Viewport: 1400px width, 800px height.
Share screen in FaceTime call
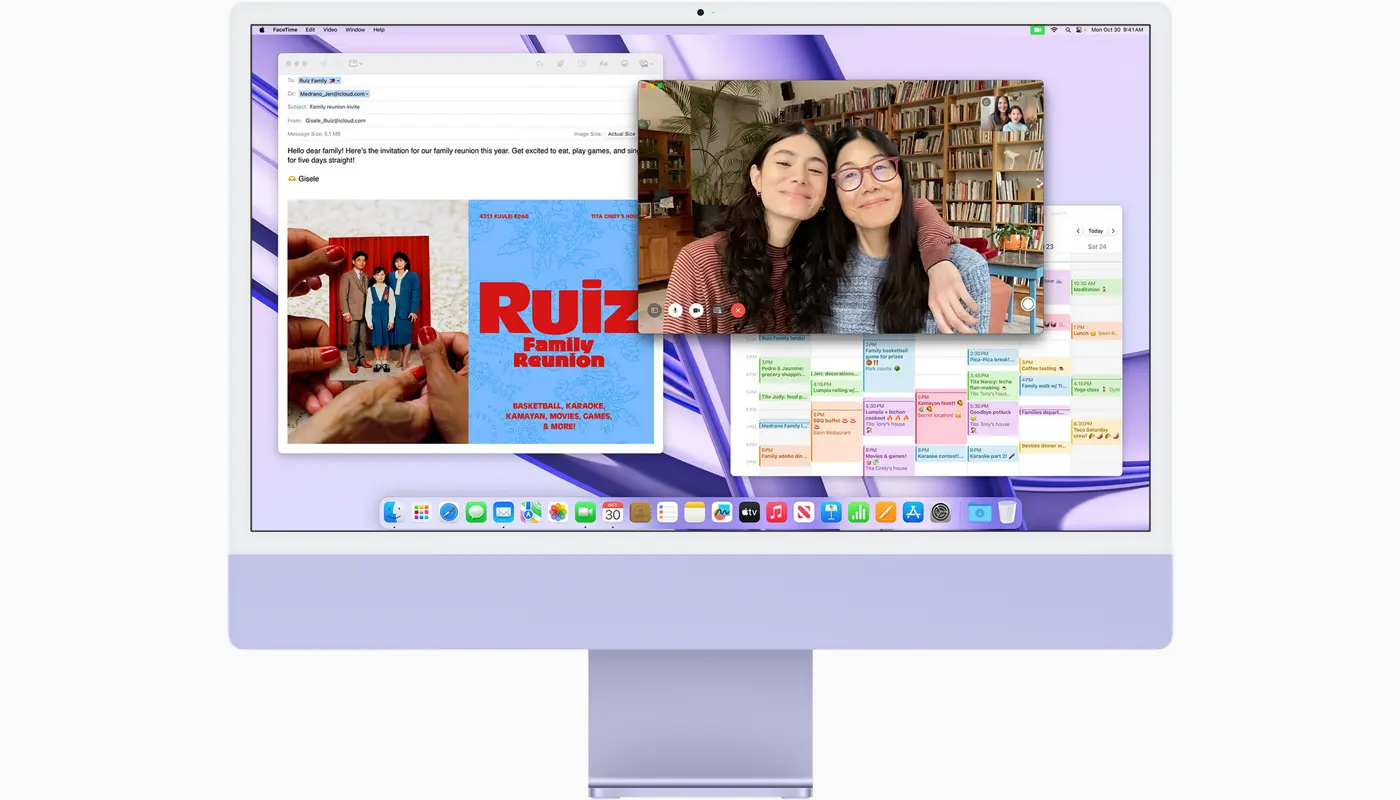click(x=717, y=310)
